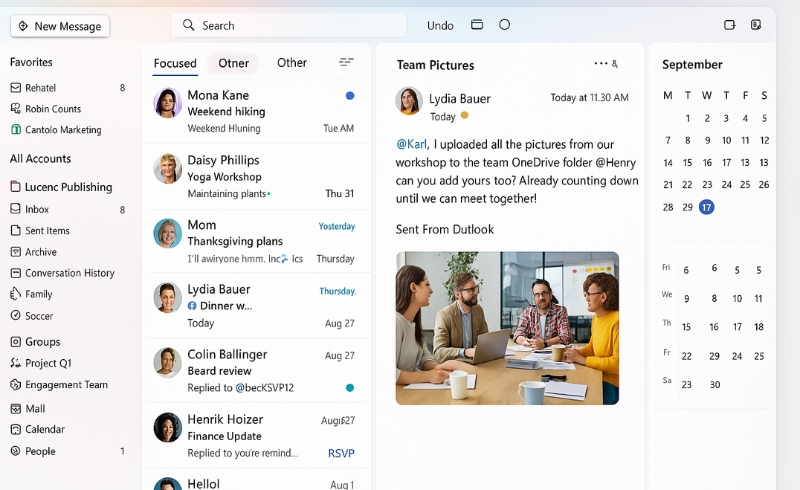The image size is (800, 490).
Task: Click the Rehatel envelope icon
Action: tap(16, 88)
